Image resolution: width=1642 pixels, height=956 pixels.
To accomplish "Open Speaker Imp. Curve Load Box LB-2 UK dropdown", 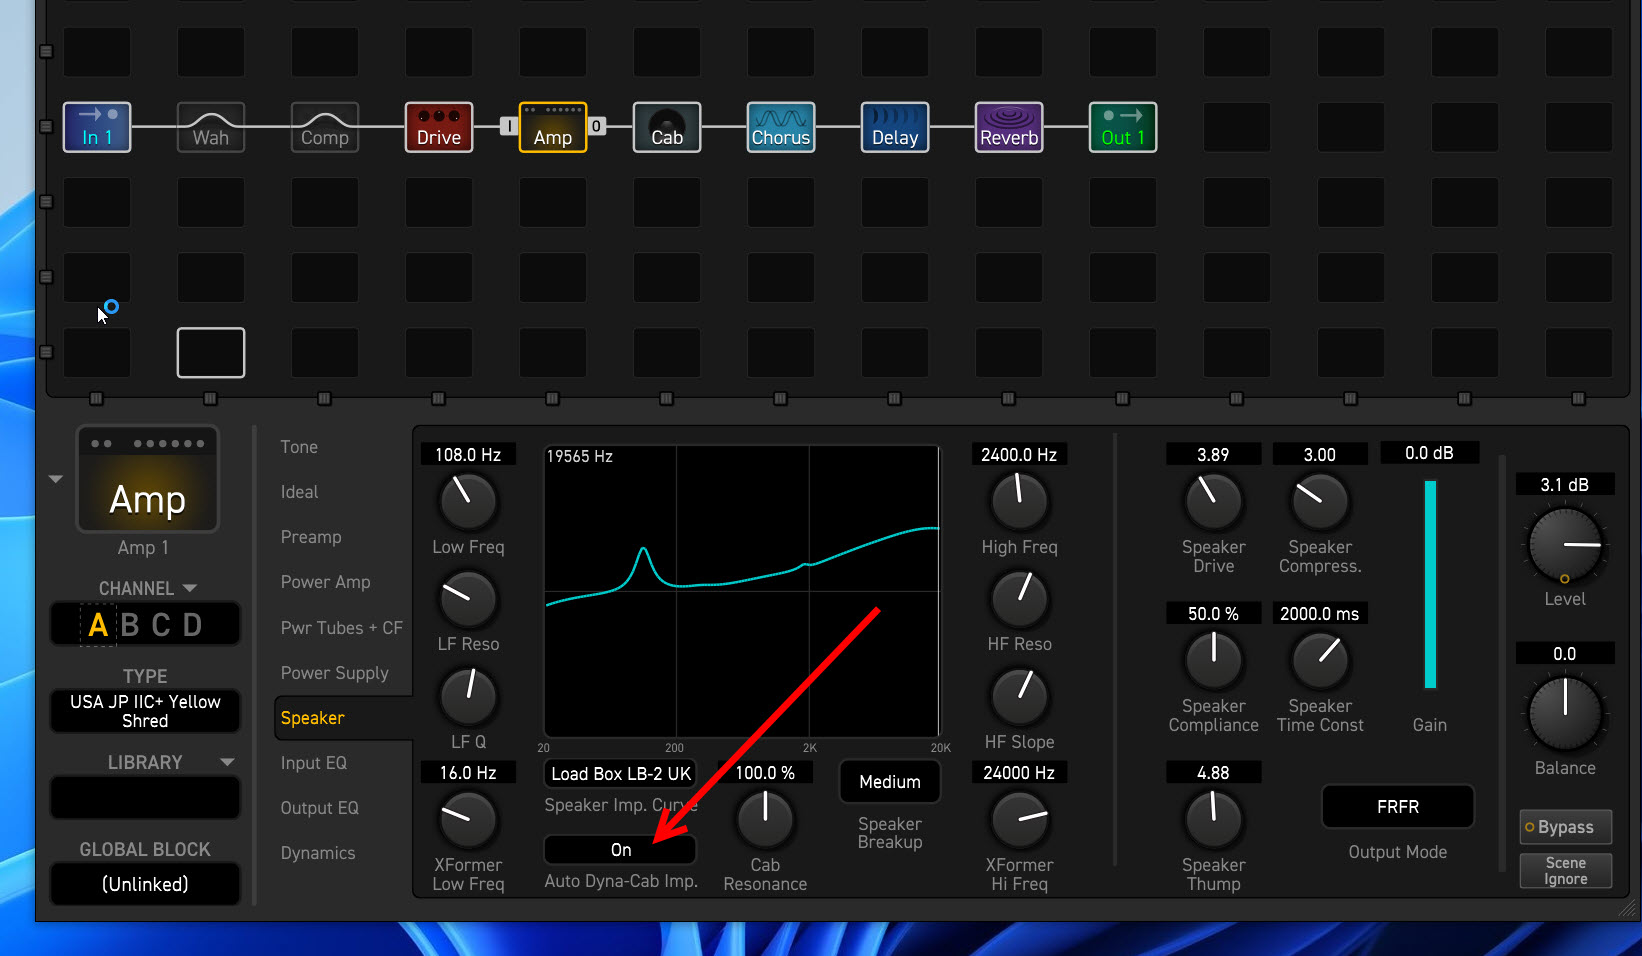I will [620, 774].
